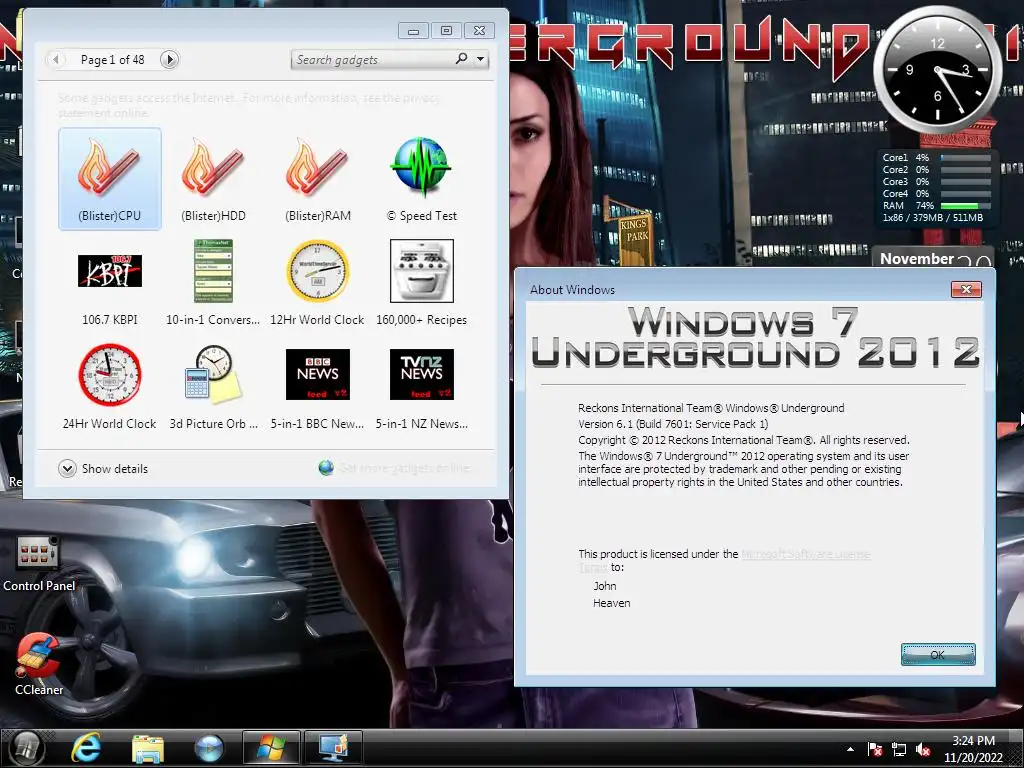Select the 106.7 KBPI gadget
The width and height of the screenshot is (1024, 768).
pyautogui.click(x=110, y=283)
